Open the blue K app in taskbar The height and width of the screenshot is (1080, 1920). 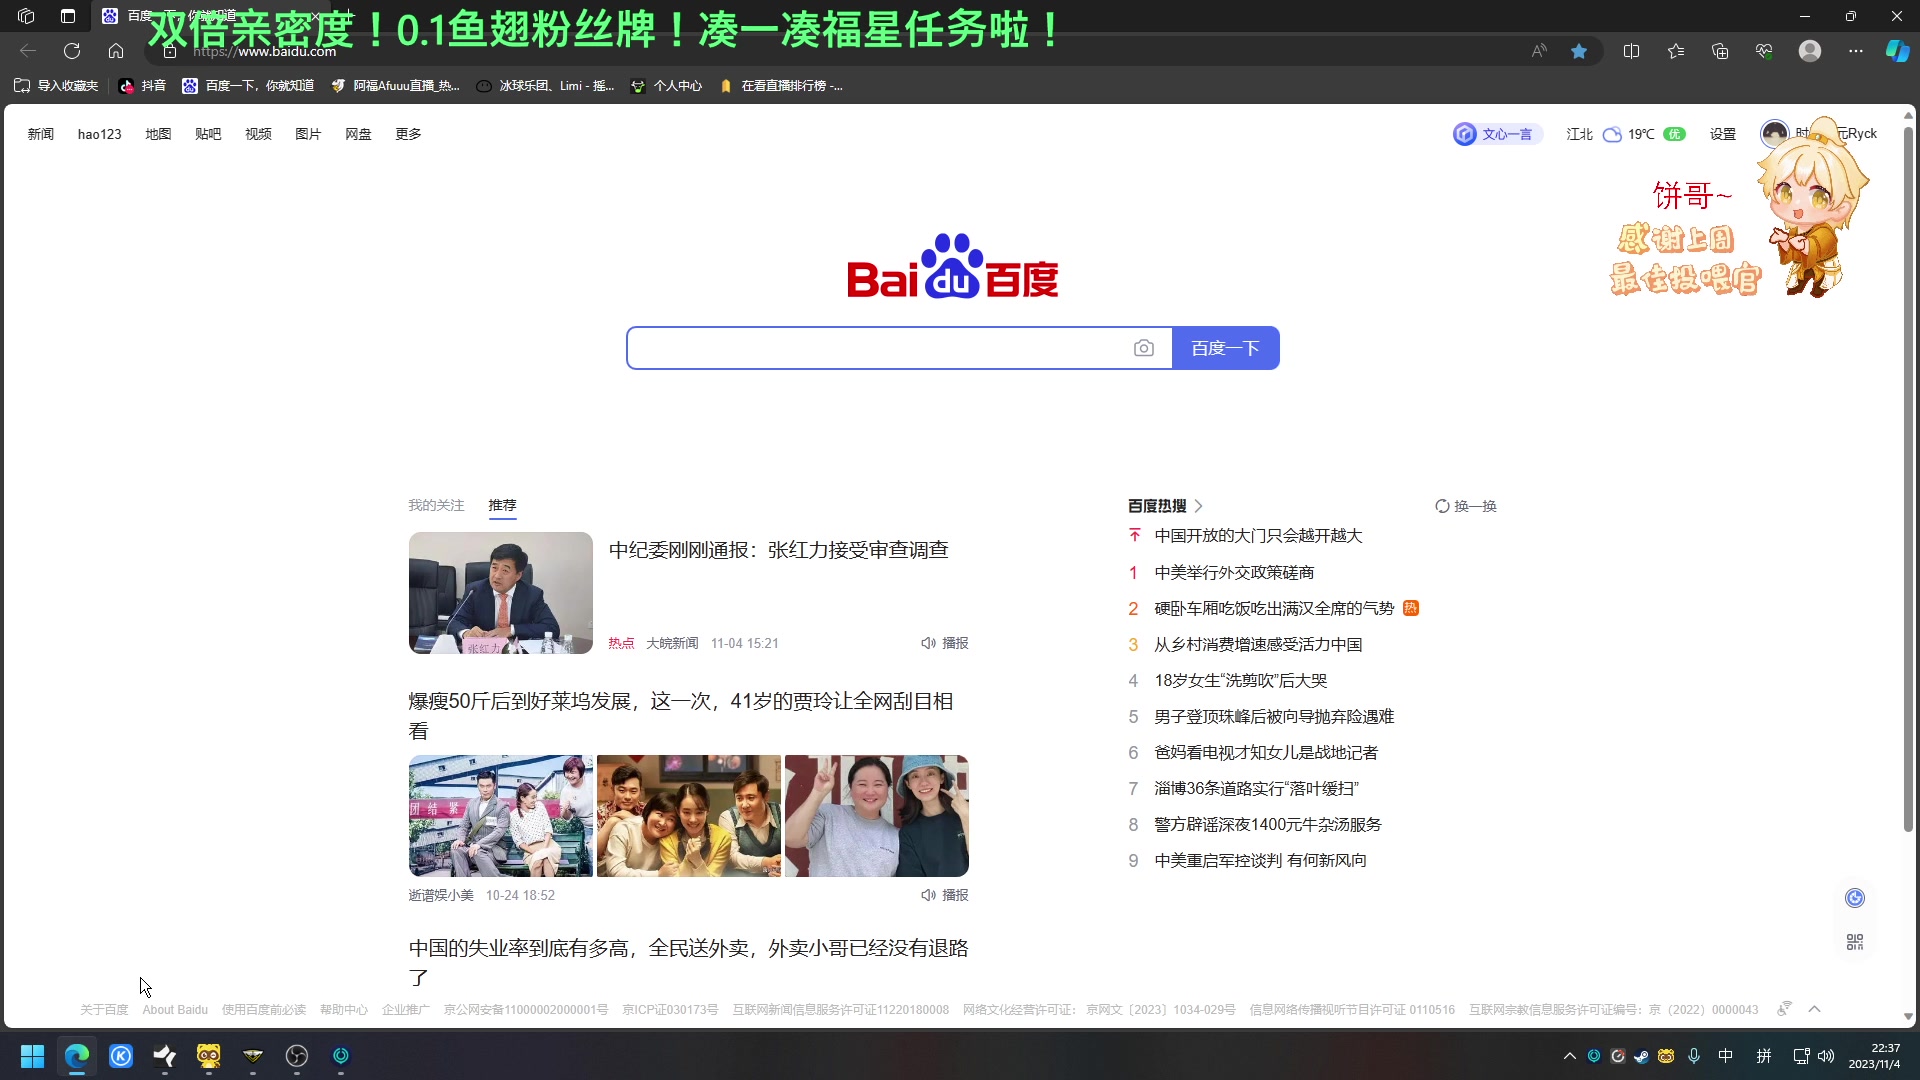121,1056
